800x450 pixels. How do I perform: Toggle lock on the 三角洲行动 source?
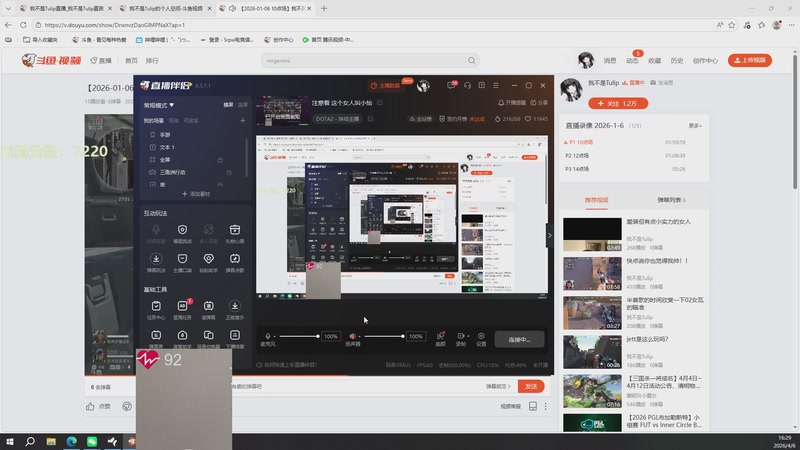[229, 172]
